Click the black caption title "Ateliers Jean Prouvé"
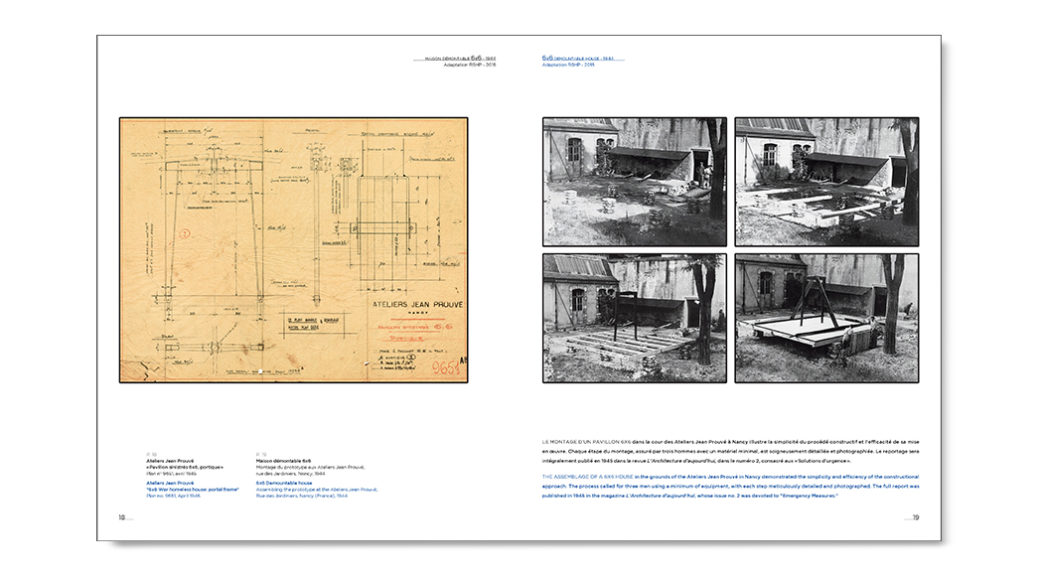This screenshot has height=576, width=1038. pyautogui.click(x=170, y=461)
